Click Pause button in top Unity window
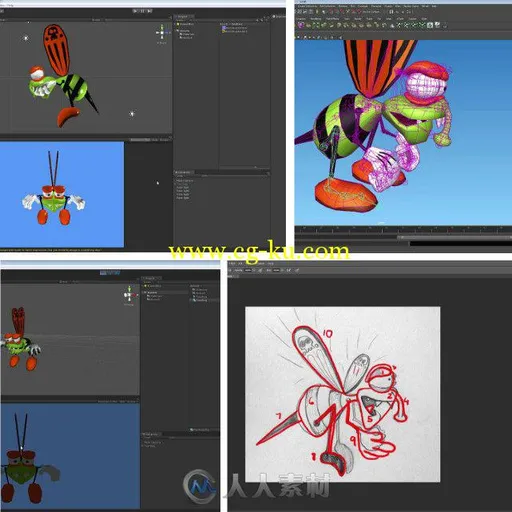Screen dimensions: 512x512 click(x=142, y=11)
